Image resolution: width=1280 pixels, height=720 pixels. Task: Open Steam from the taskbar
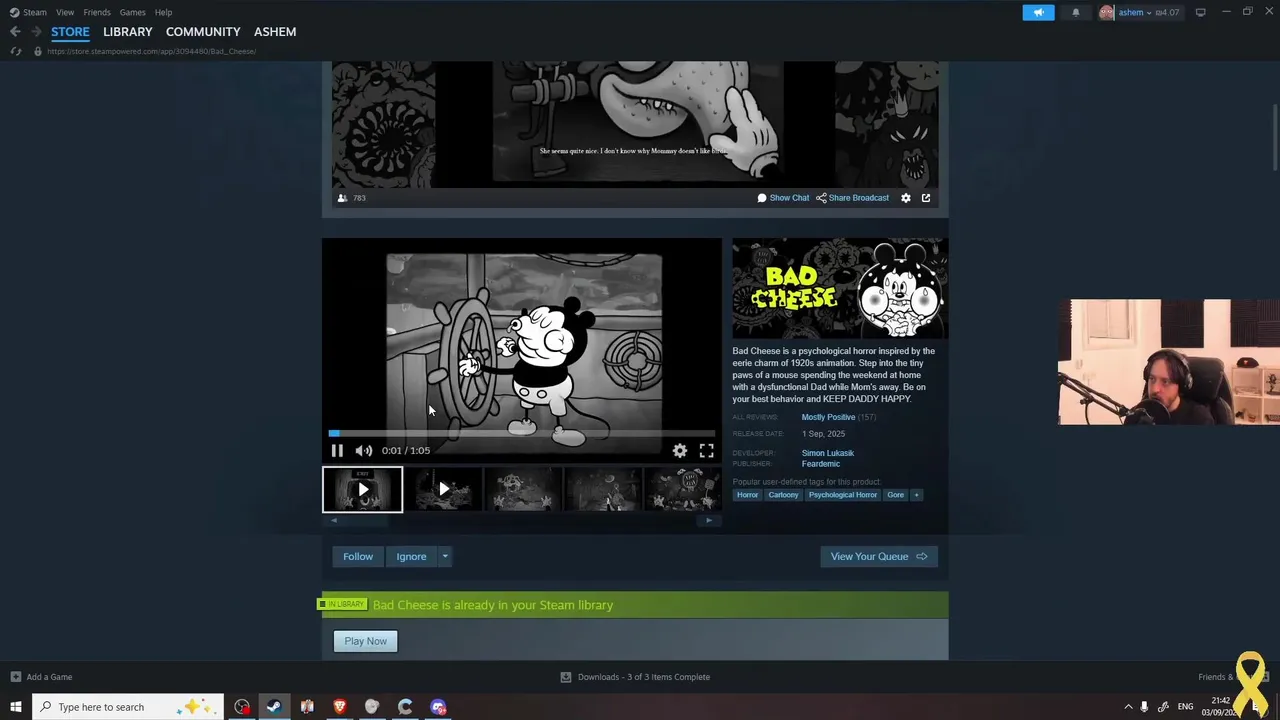click(274, 707)
